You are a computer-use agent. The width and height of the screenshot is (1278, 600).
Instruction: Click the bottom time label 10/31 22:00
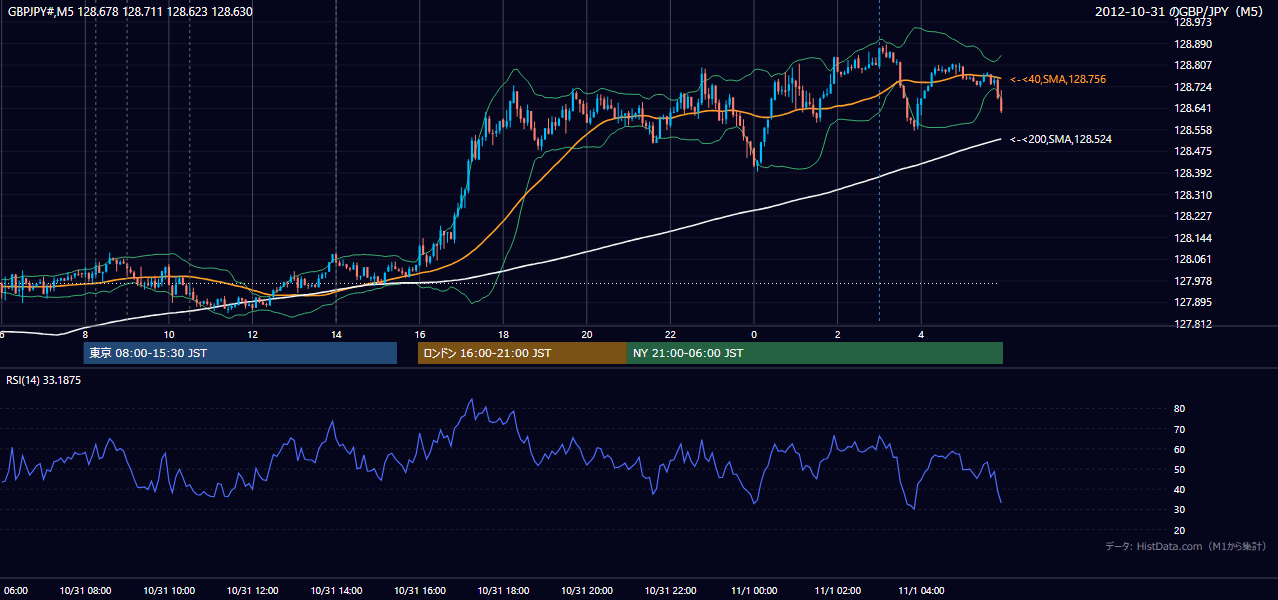[670, 590]
